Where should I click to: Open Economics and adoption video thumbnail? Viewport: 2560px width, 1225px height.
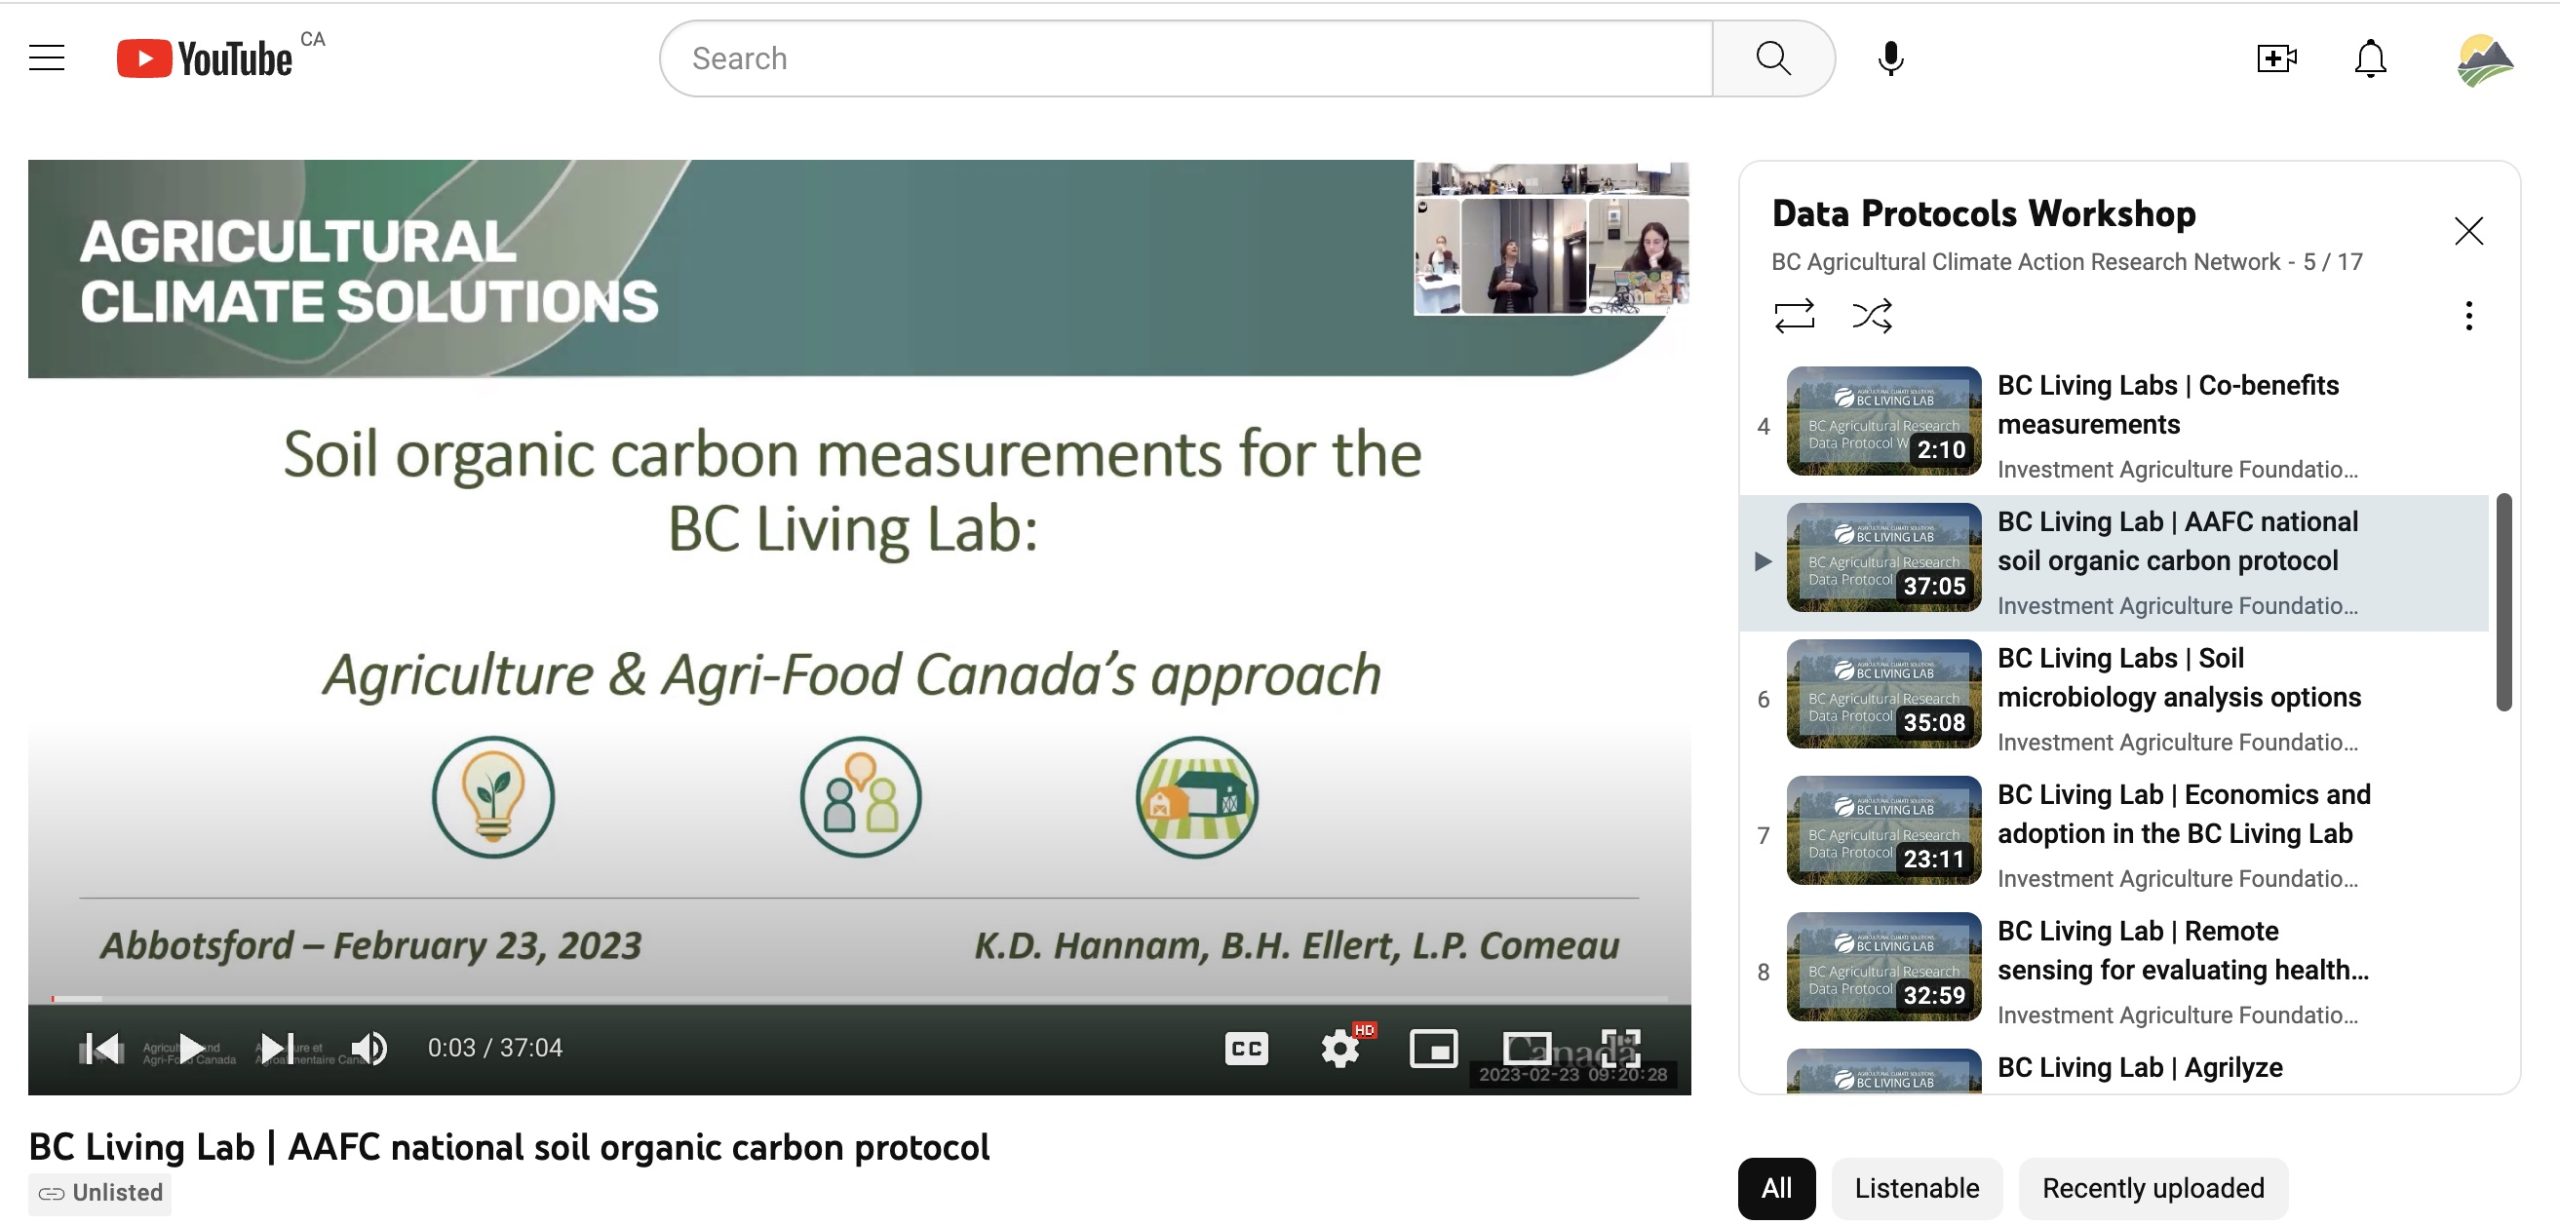(1884, 830)
